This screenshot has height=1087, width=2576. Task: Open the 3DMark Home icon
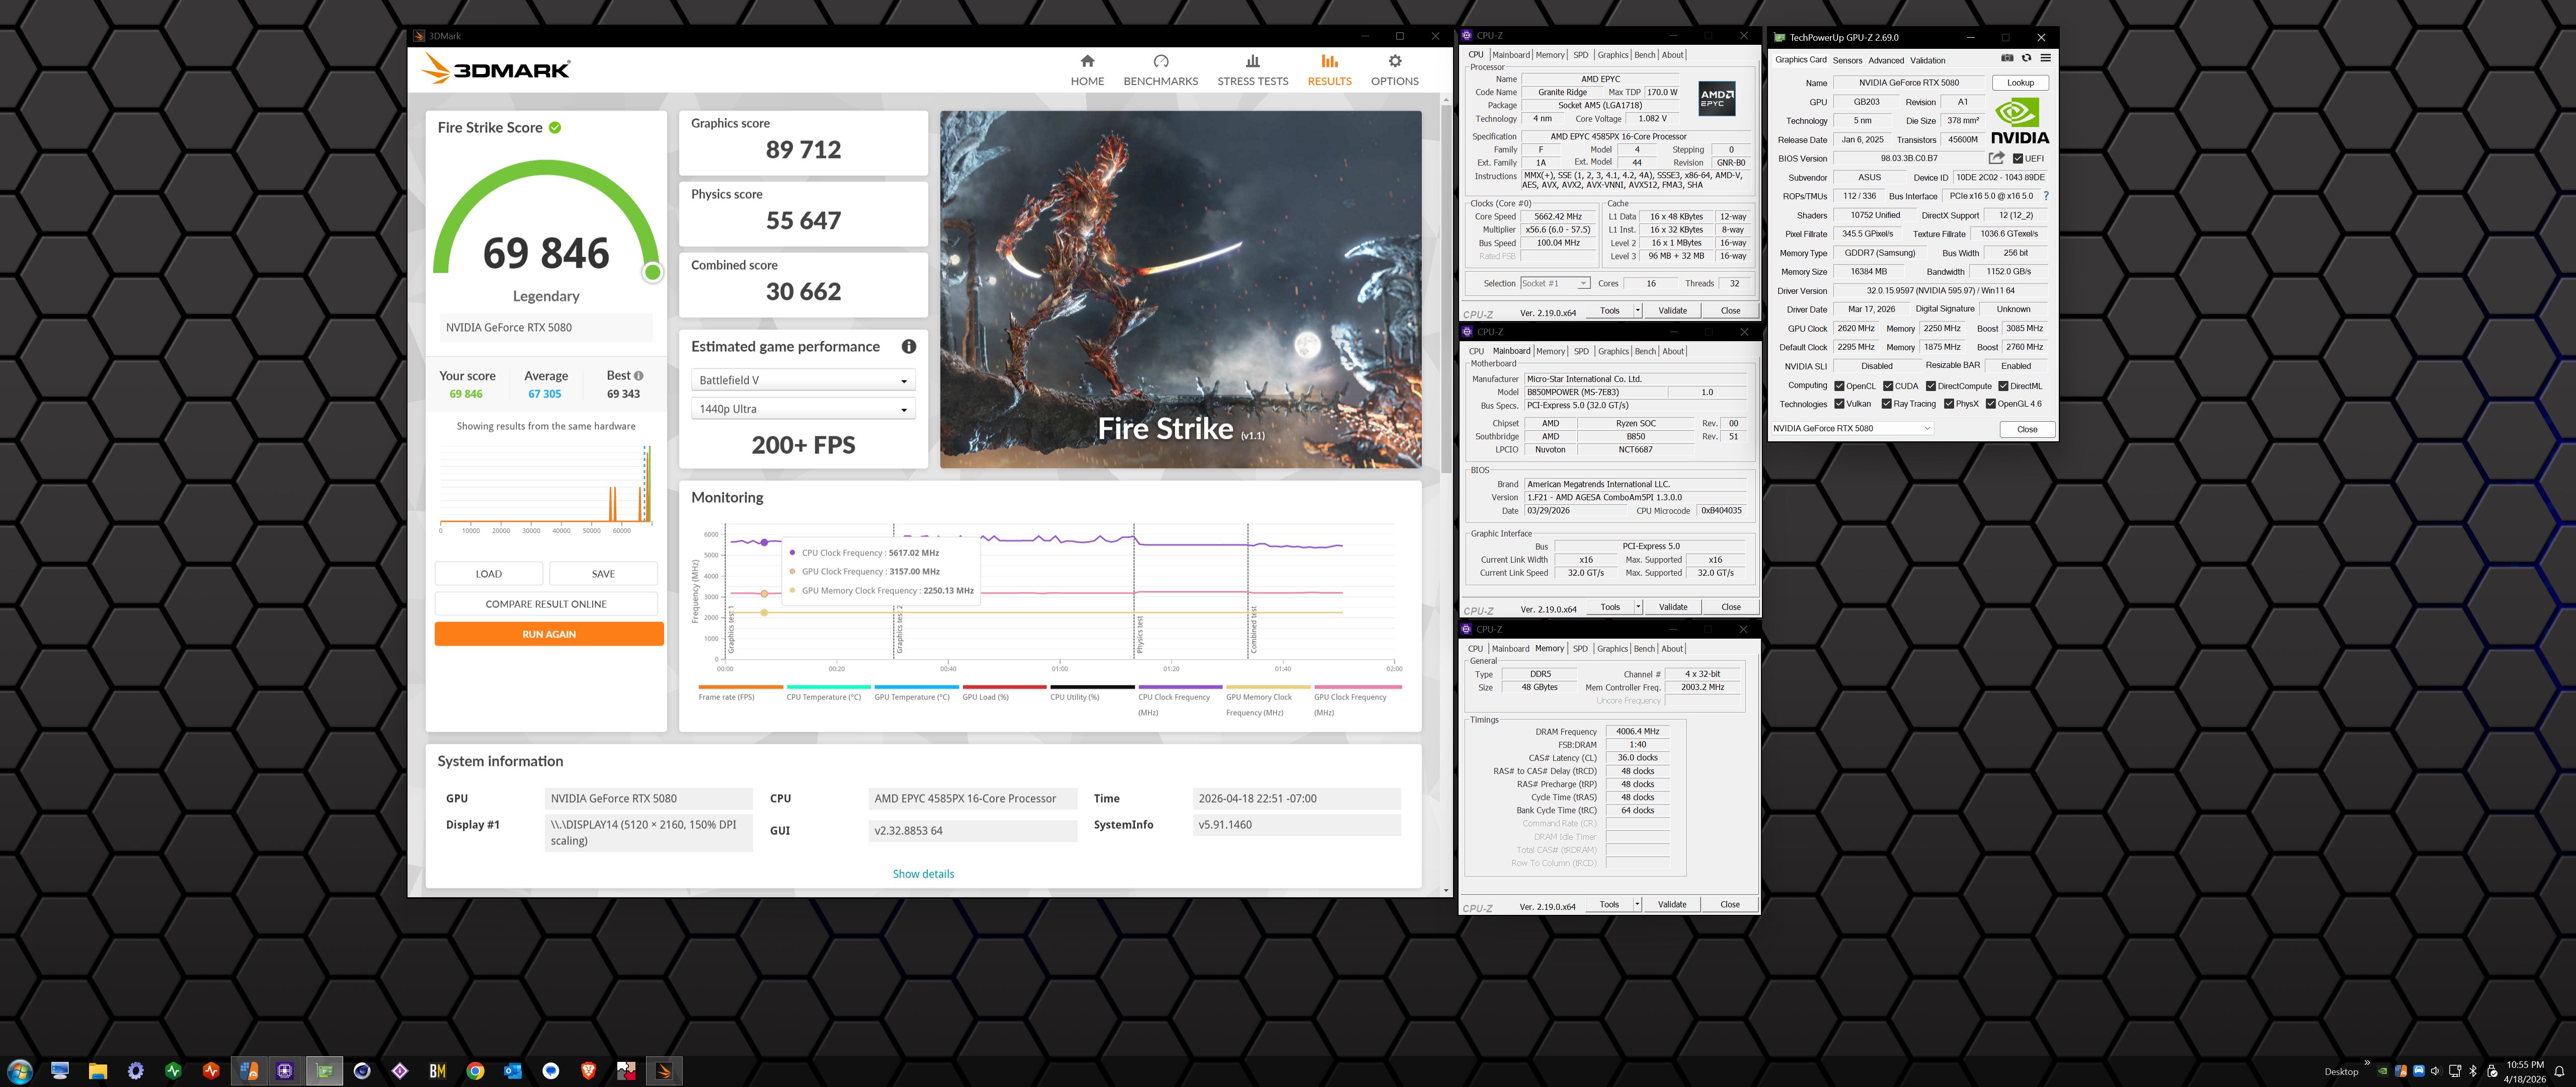point(1087,62)
